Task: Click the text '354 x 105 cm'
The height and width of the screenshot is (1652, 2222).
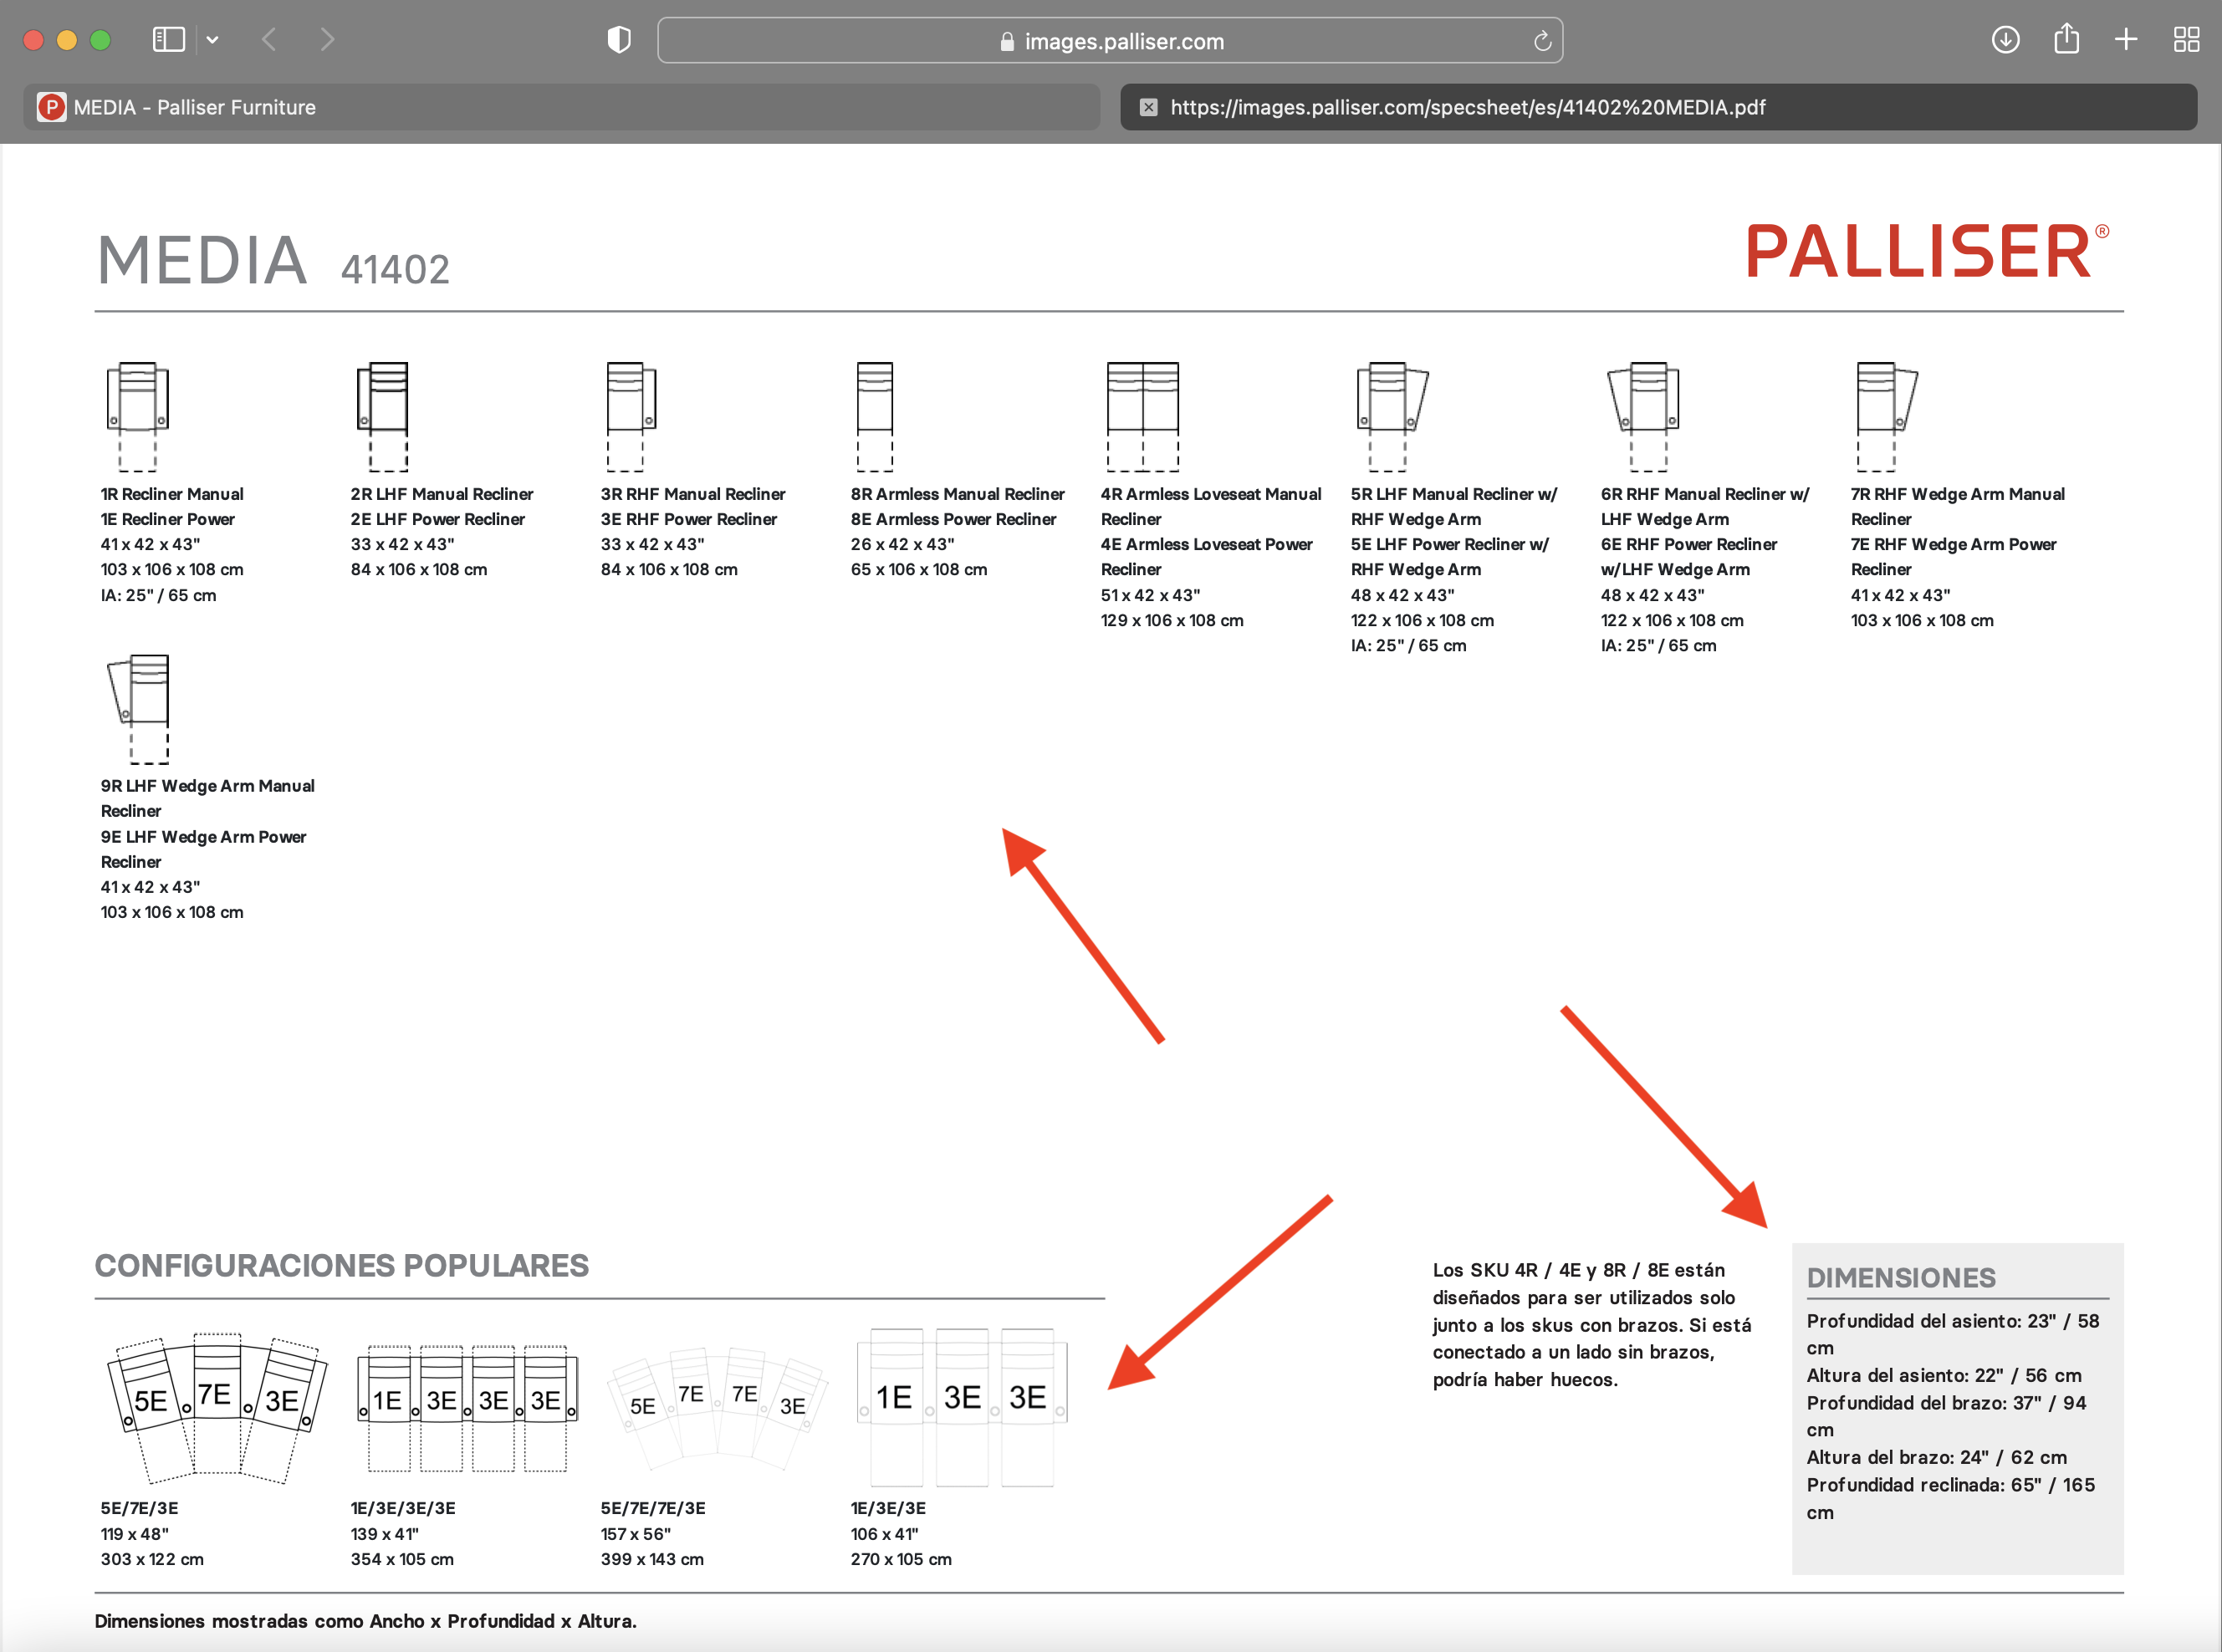Action: (402, 1559)
